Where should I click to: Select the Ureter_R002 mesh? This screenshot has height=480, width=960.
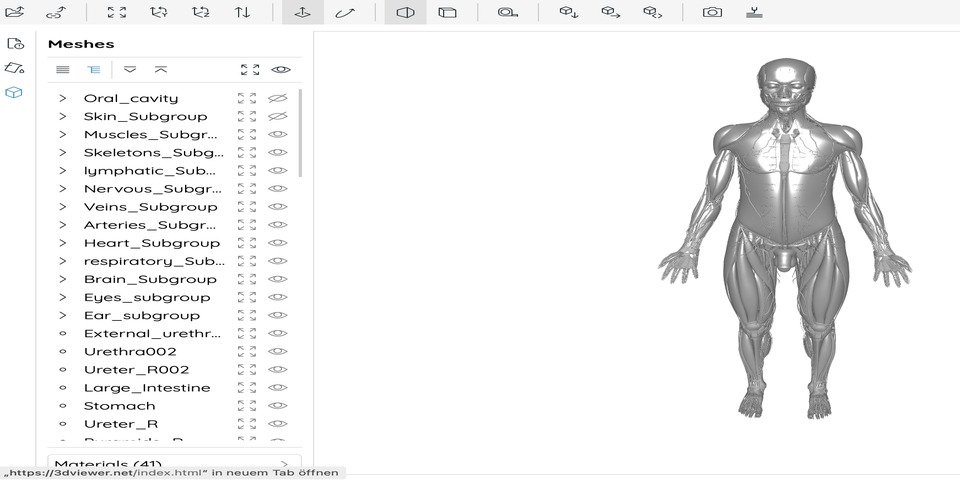pos(137,370)
